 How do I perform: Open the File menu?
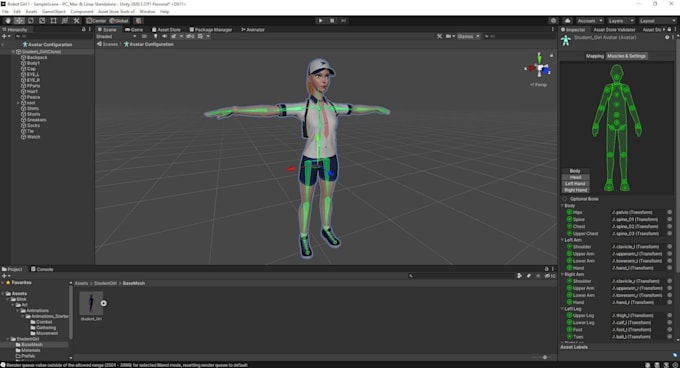(5, 12)
